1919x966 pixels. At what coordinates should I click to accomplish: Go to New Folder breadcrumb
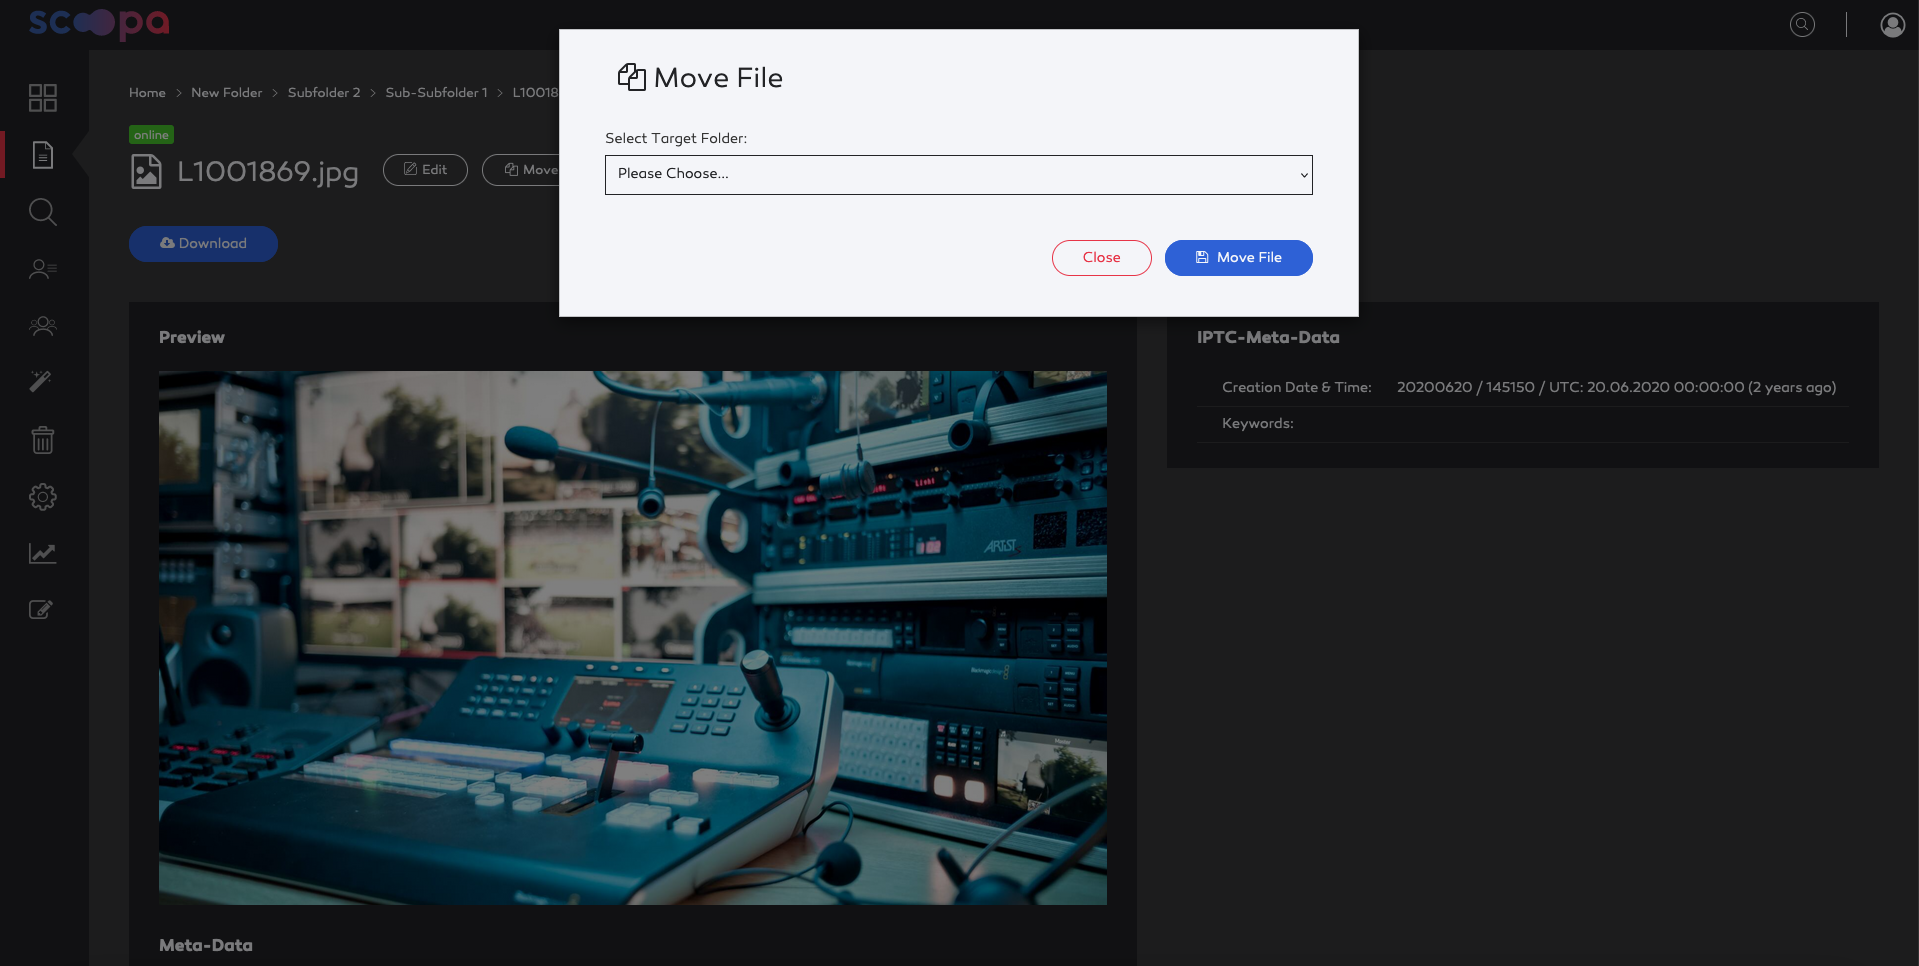click(227, 93)
